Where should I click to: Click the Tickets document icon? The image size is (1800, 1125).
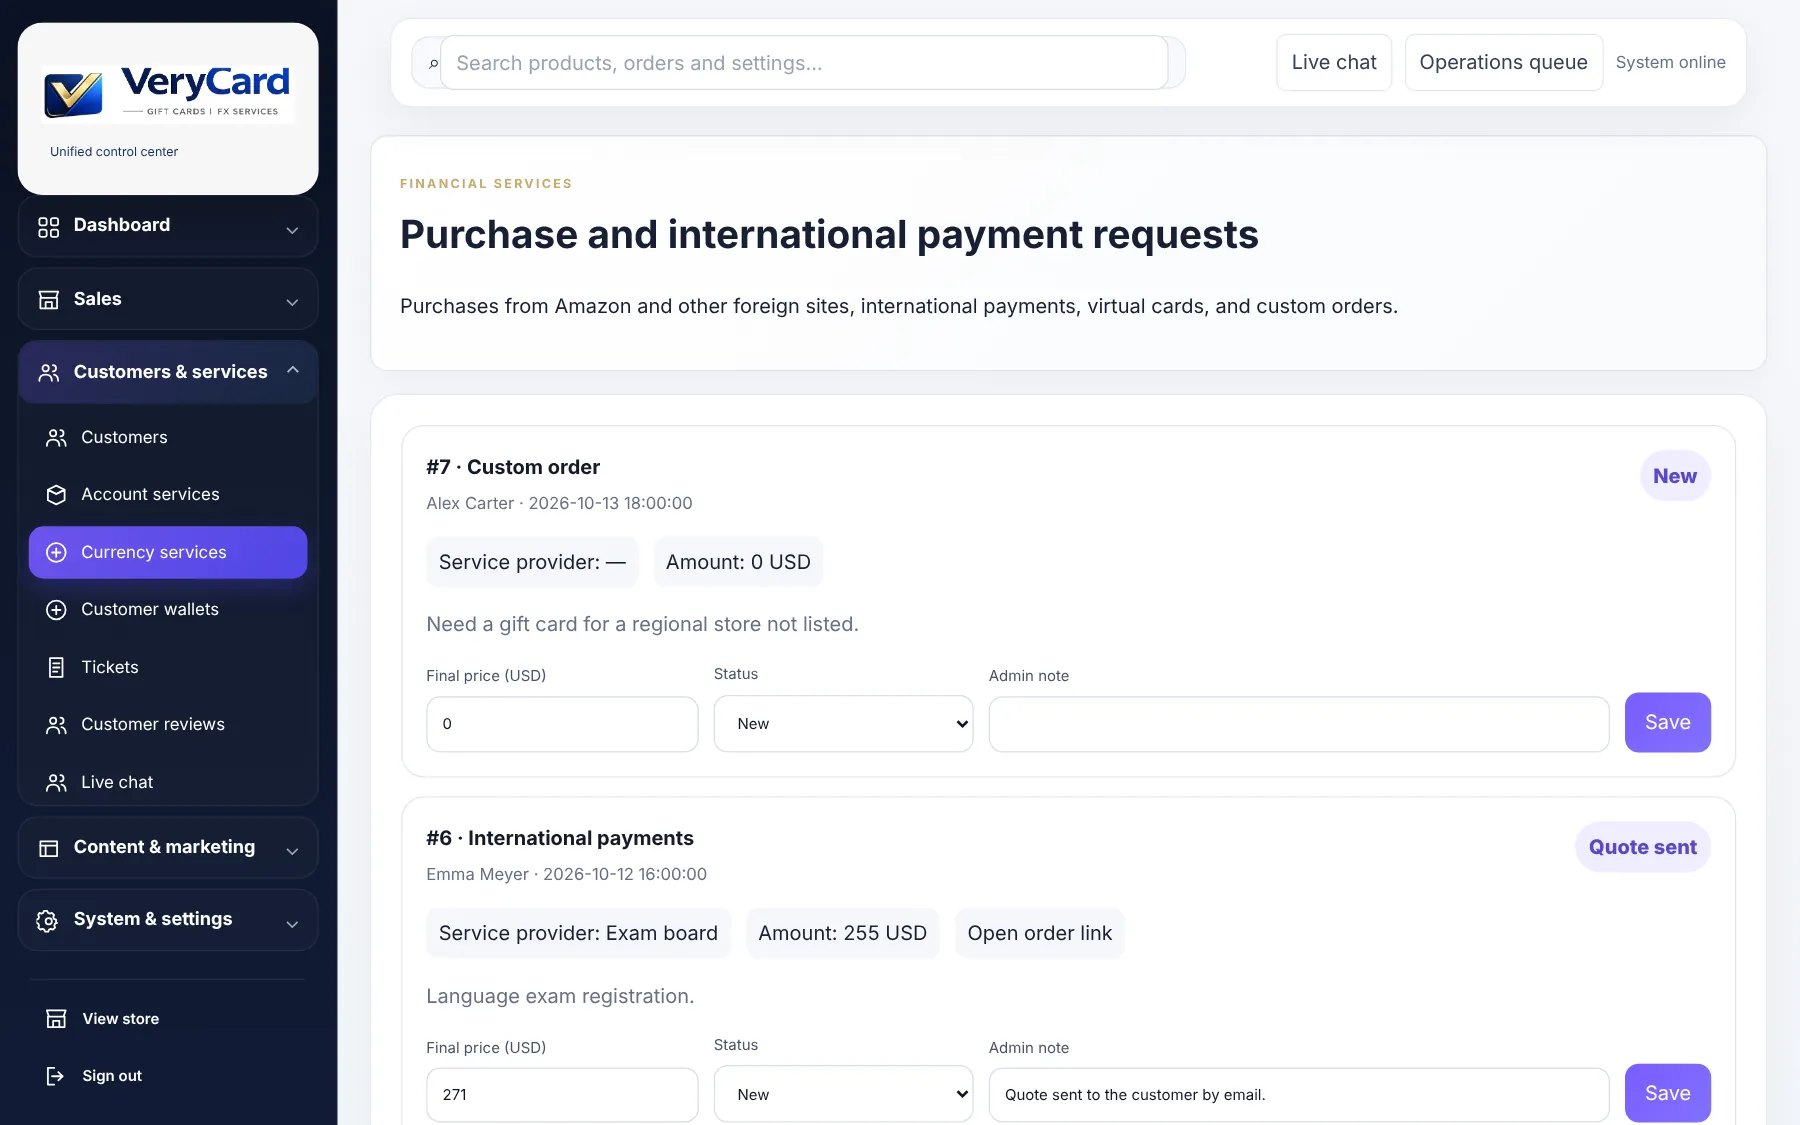click(57, 668)
